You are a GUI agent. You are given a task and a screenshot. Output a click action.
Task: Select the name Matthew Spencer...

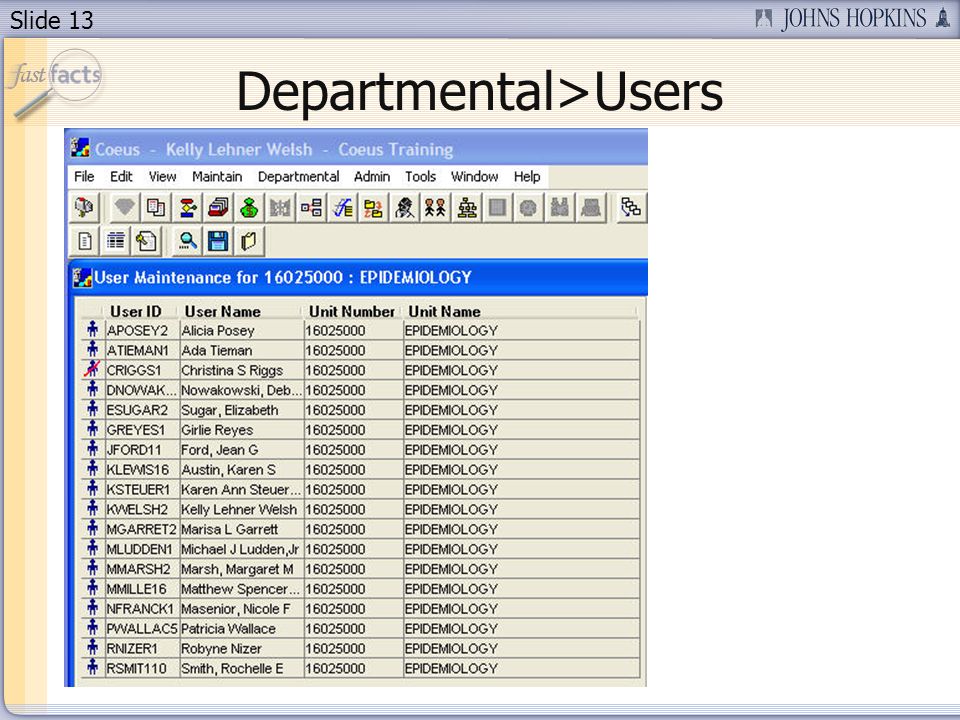point(240,589)
